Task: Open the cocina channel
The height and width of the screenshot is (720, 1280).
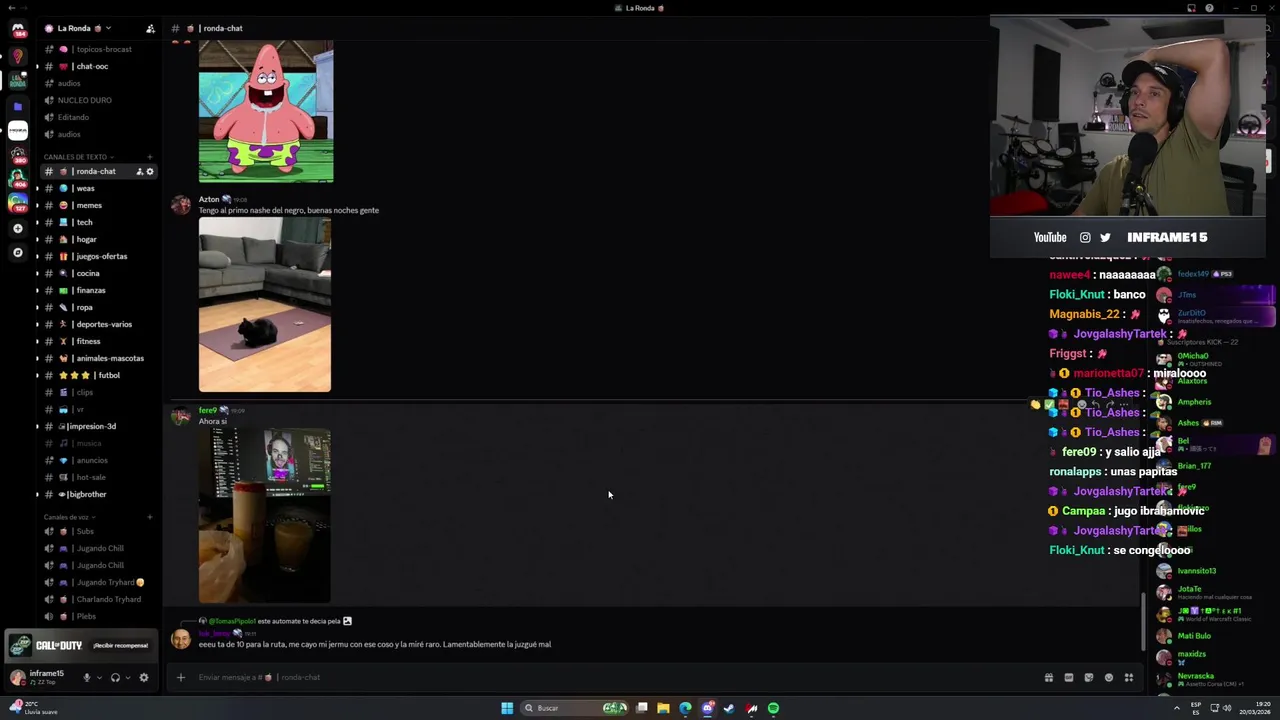Action: (x=99, y=273)
